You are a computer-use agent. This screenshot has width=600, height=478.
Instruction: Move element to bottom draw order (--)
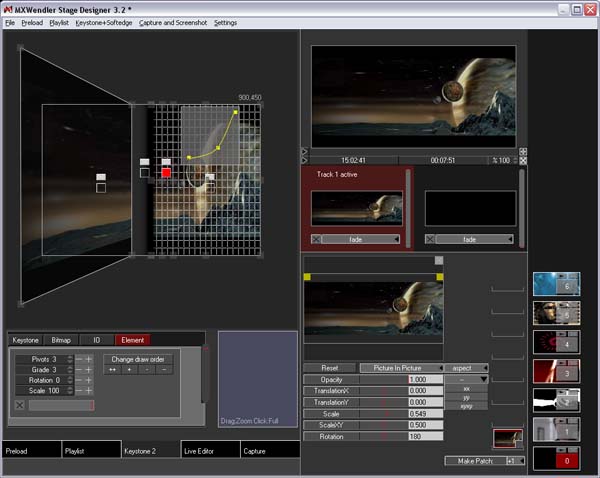pos(164,370)
